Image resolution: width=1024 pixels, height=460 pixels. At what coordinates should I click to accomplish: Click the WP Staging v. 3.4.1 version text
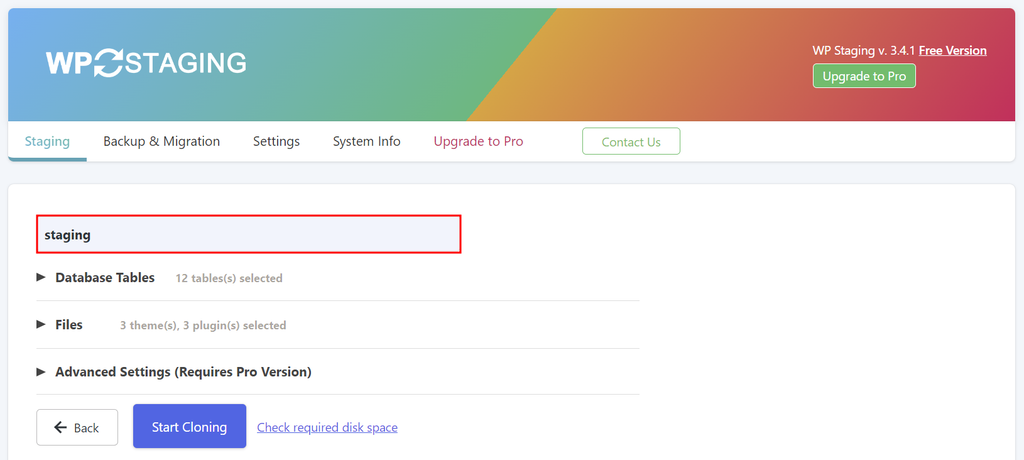[864, 51]
